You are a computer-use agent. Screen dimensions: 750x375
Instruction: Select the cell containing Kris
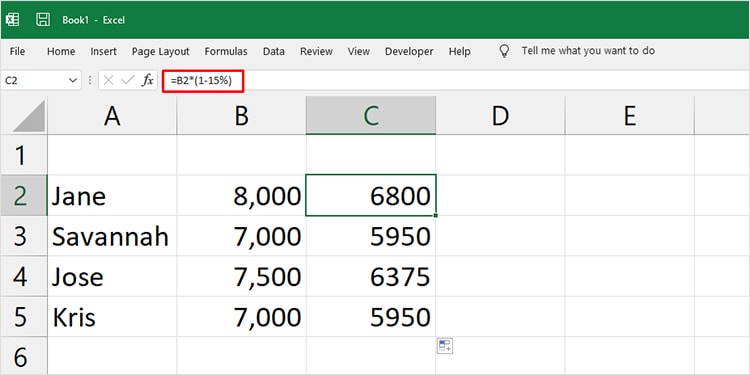click(112, 316)
